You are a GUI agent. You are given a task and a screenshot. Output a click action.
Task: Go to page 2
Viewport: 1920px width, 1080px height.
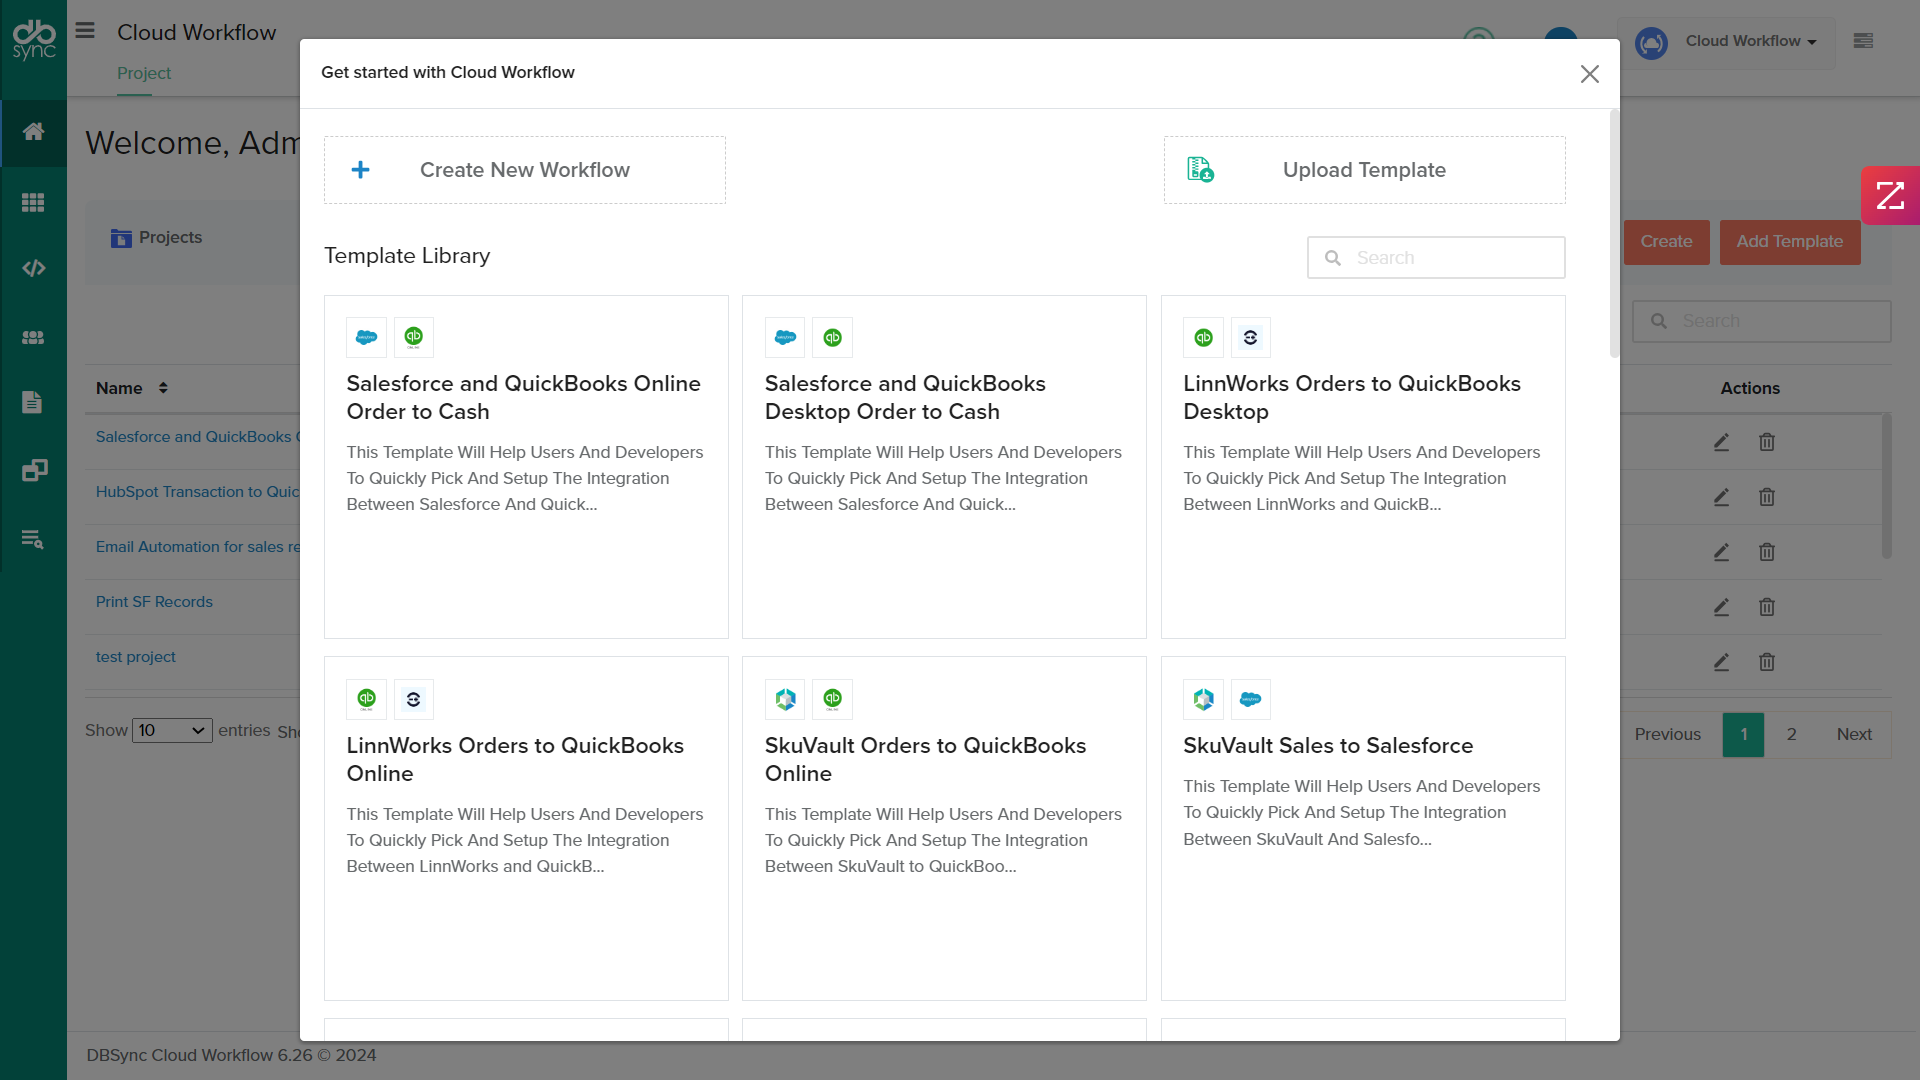click(1792, 734)
